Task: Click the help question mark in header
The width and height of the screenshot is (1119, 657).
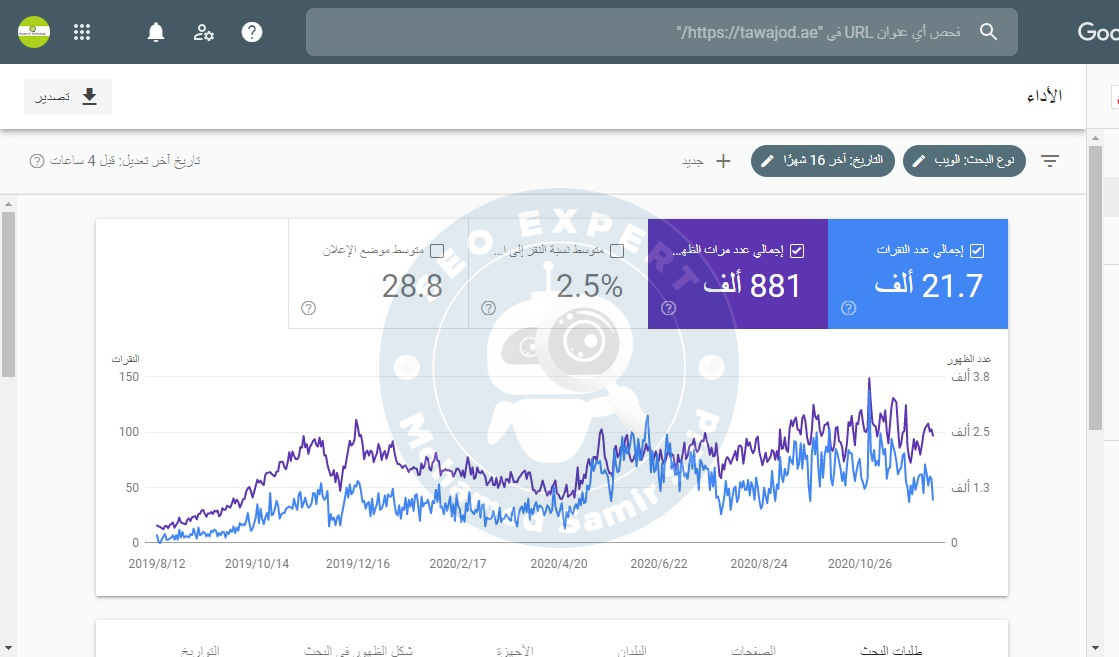Action: coord(252,32)
